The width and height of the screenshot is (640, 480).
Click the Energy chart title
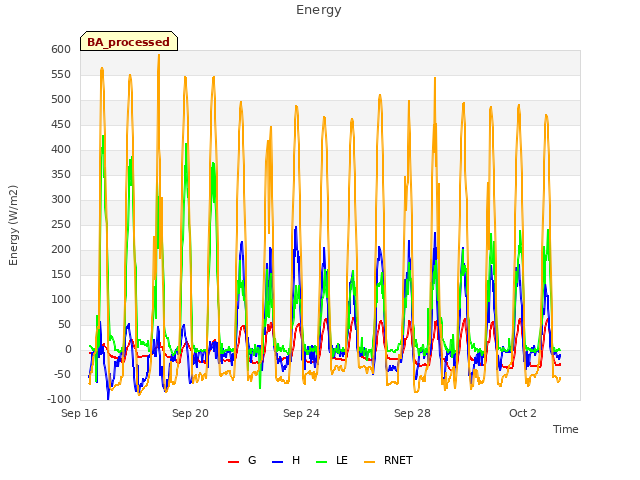coord(319,10)
